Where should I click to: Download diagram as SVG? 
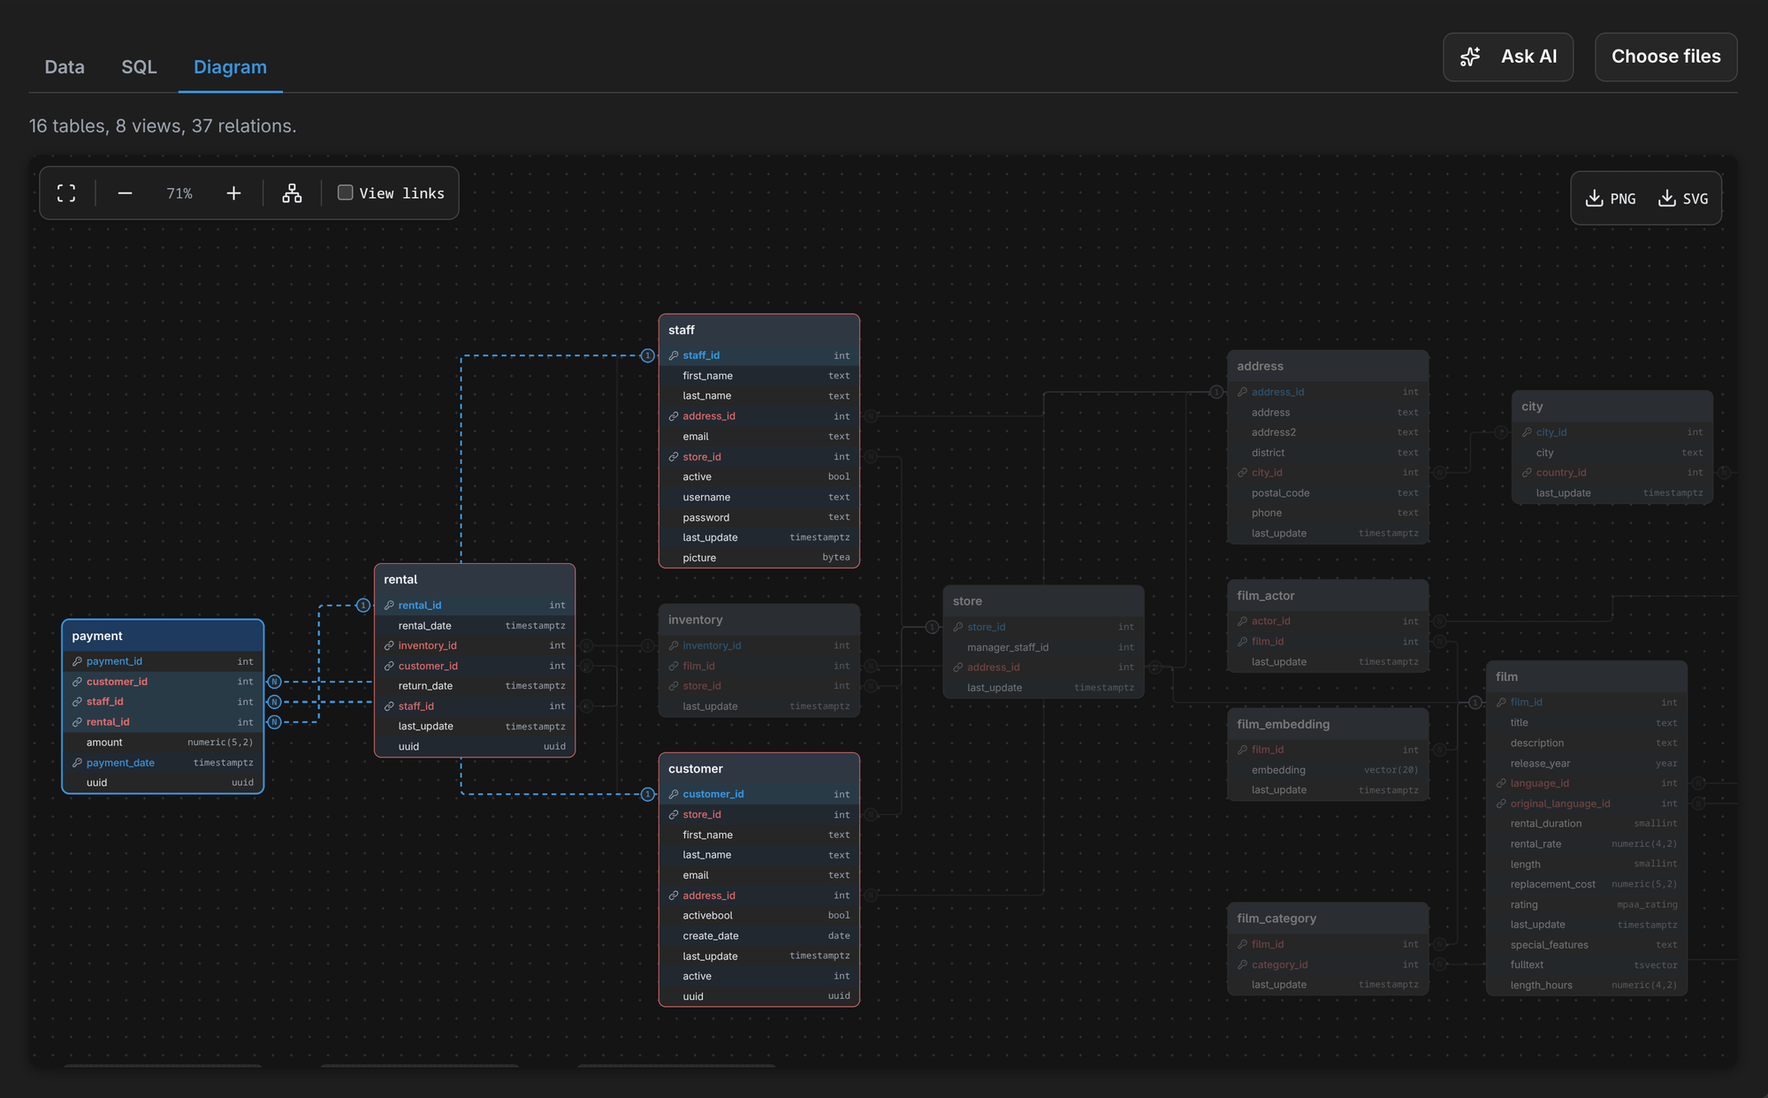[1683, 198]
